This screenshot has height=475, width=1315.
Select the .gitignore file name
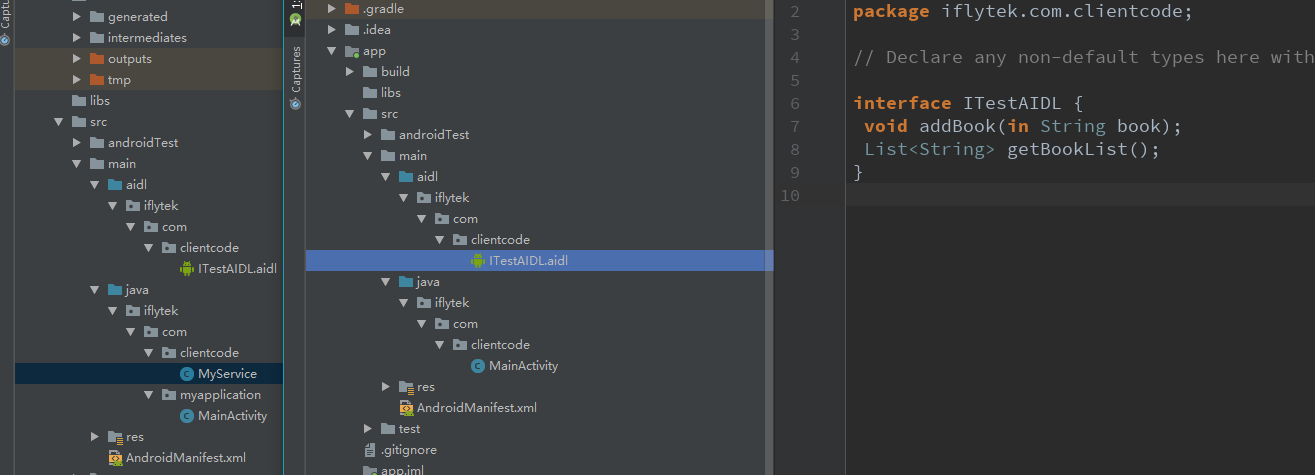tap(409, 450)
